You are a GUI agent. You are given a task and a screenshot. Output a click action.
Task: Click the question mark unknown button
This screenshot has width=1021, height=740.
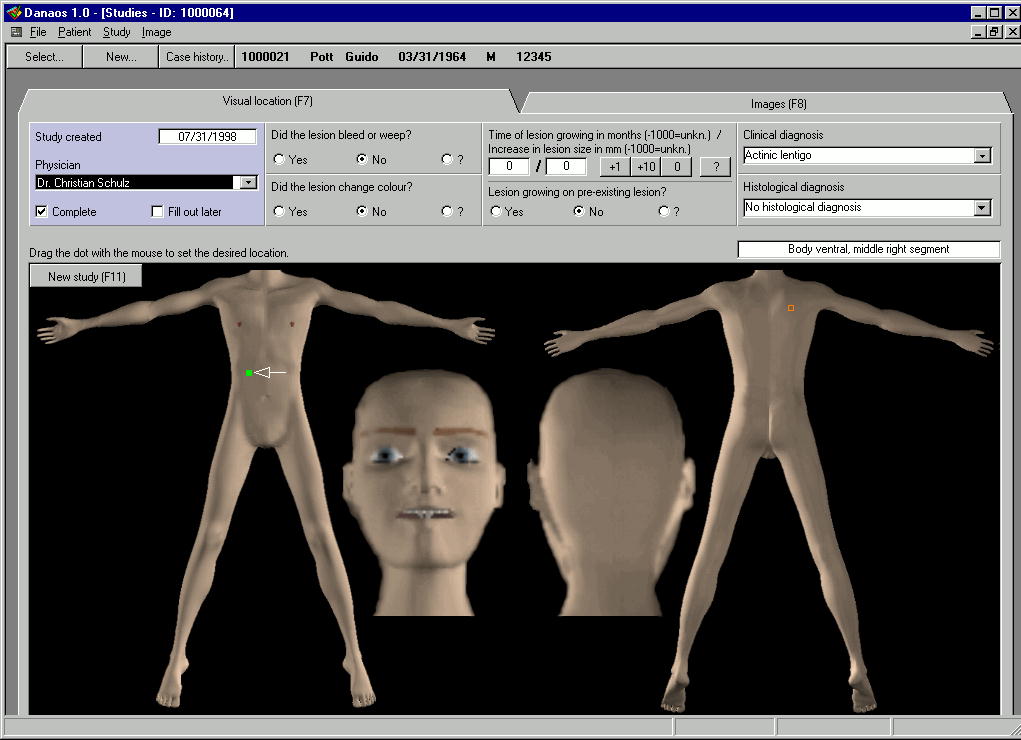715,167
